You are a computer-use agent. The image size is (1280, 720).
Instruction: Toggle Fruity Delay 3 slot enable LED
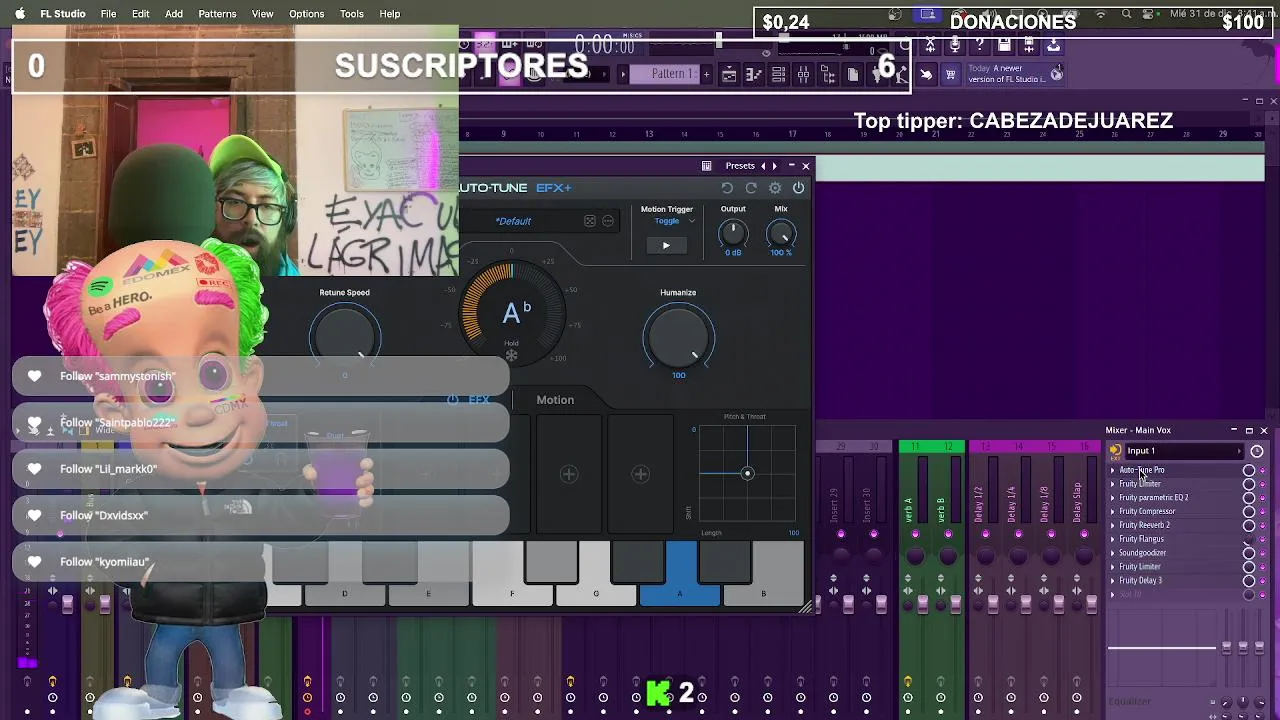point(1262,581)
